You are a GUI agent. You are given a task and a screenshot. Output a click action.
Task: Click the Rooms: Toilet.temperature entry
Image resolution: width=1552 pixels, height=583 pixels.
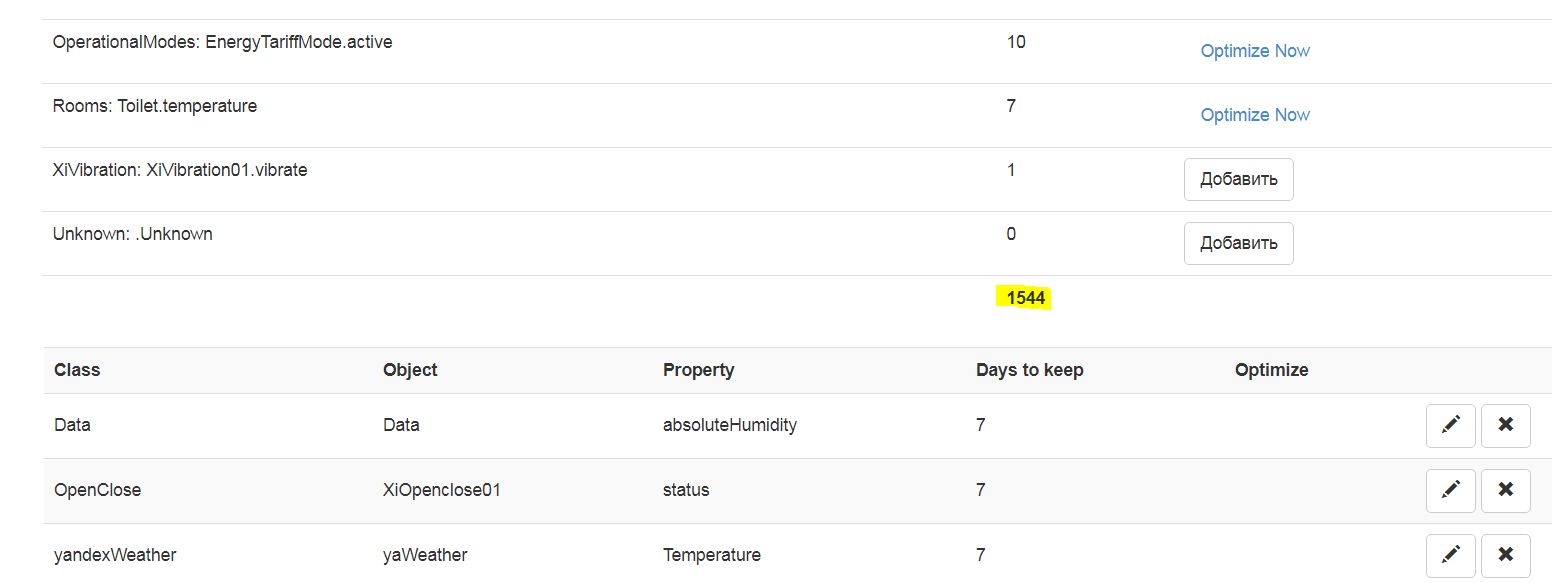click(155, 106)
